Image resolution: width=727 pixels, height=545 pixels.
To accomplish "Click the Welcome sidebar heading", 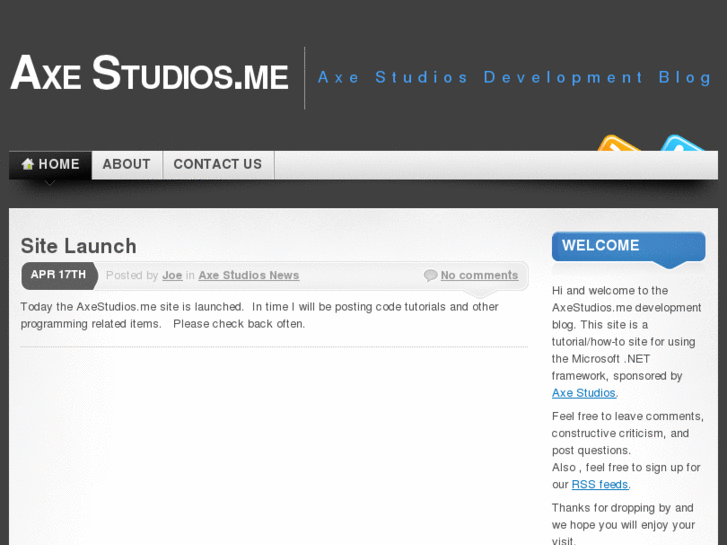I will tap(629, 246).
